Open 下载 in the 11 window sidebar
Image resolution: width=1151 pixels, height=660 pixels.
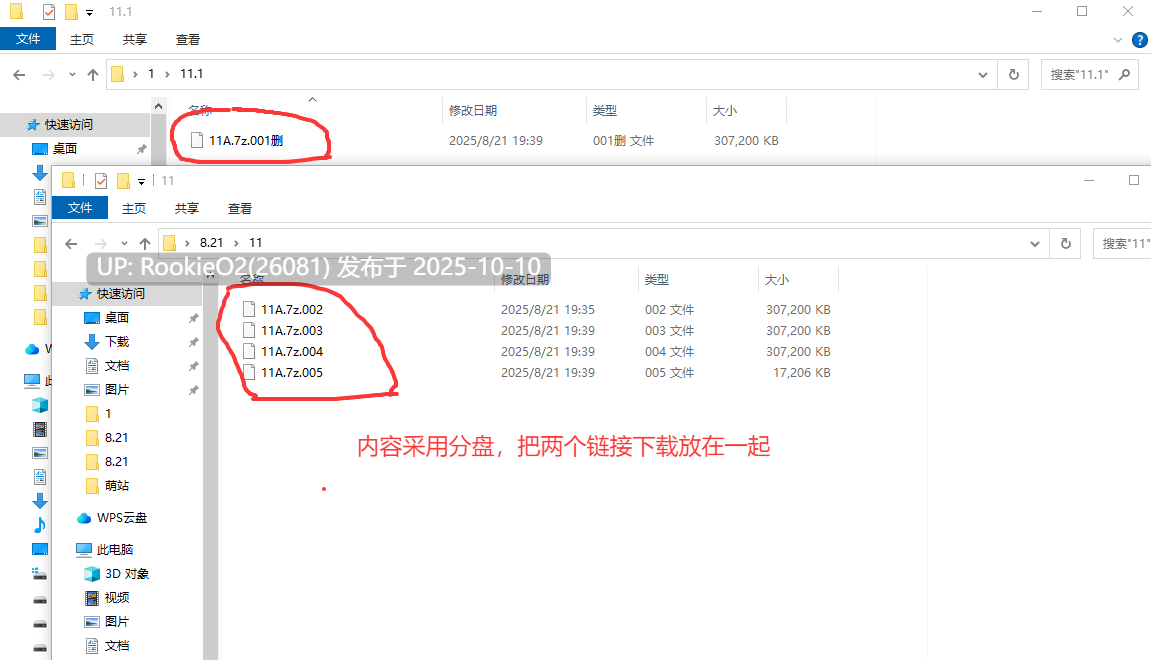point(117,341)
